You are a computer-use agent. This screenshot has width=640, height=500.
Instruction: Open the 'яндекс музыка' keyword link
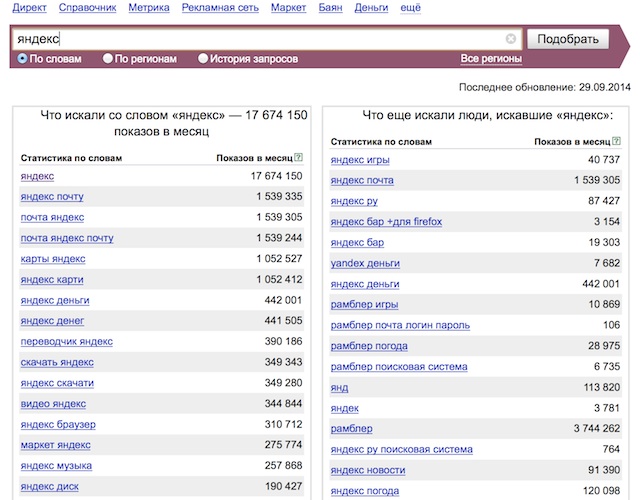tap(56, 466)
